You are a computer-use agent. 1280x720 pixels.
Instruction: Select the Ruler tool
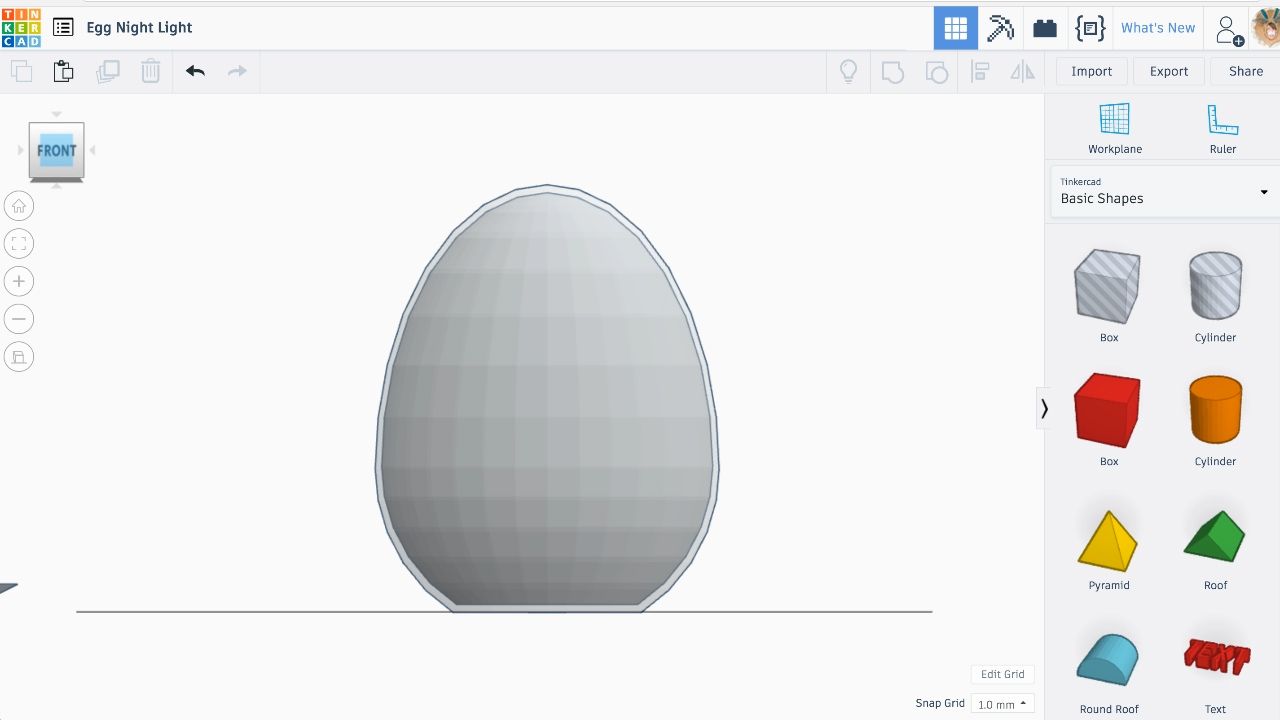pos(1222,129)
